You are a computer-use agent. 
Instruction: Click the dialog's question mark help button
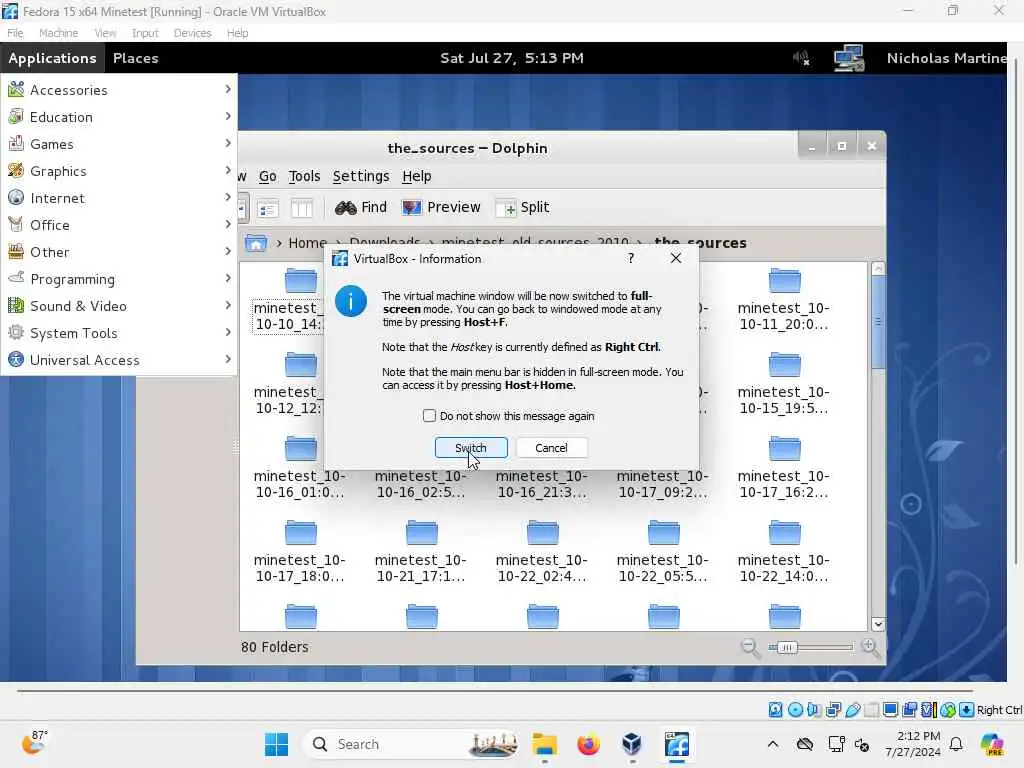(631, 259)
